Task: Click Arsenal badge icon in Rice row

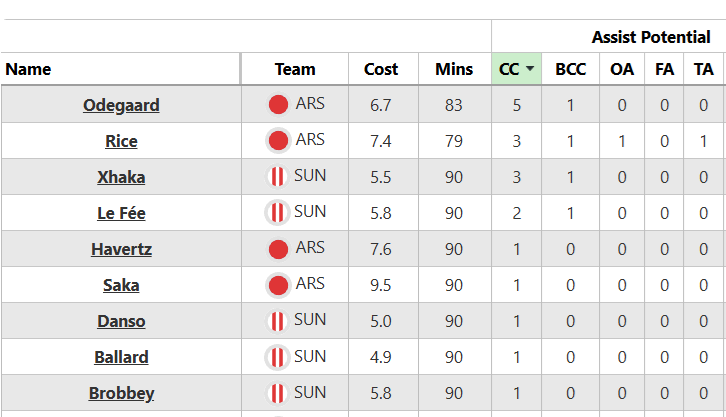Action: coord(278,140)
